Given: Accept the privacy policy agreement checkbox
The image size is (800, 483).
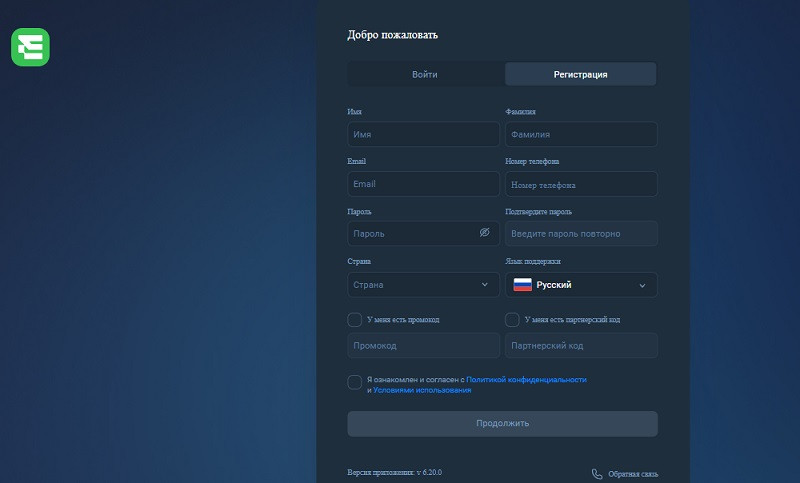Looking at the screenshot, I should [x=355, y=382].
